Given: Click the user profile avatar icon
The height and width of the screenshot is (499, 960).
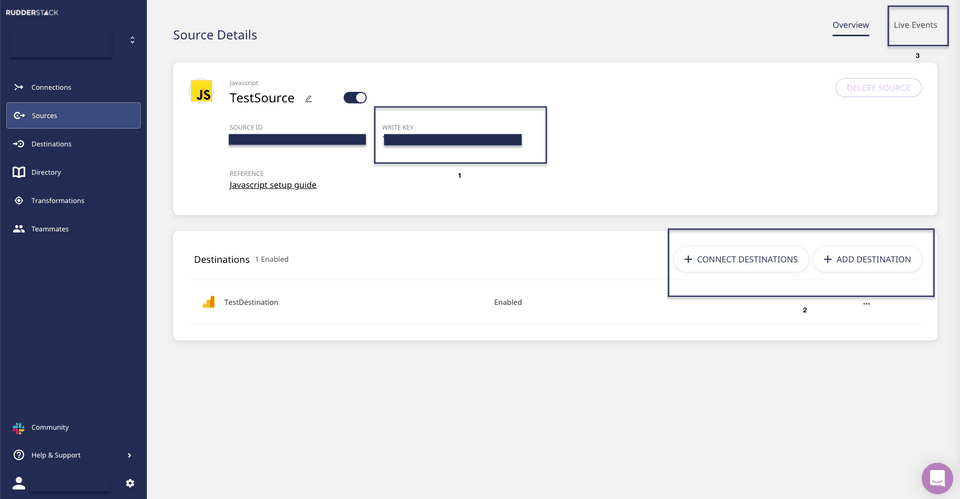Looking at the screenshot, I should click(x=19, y=483).
